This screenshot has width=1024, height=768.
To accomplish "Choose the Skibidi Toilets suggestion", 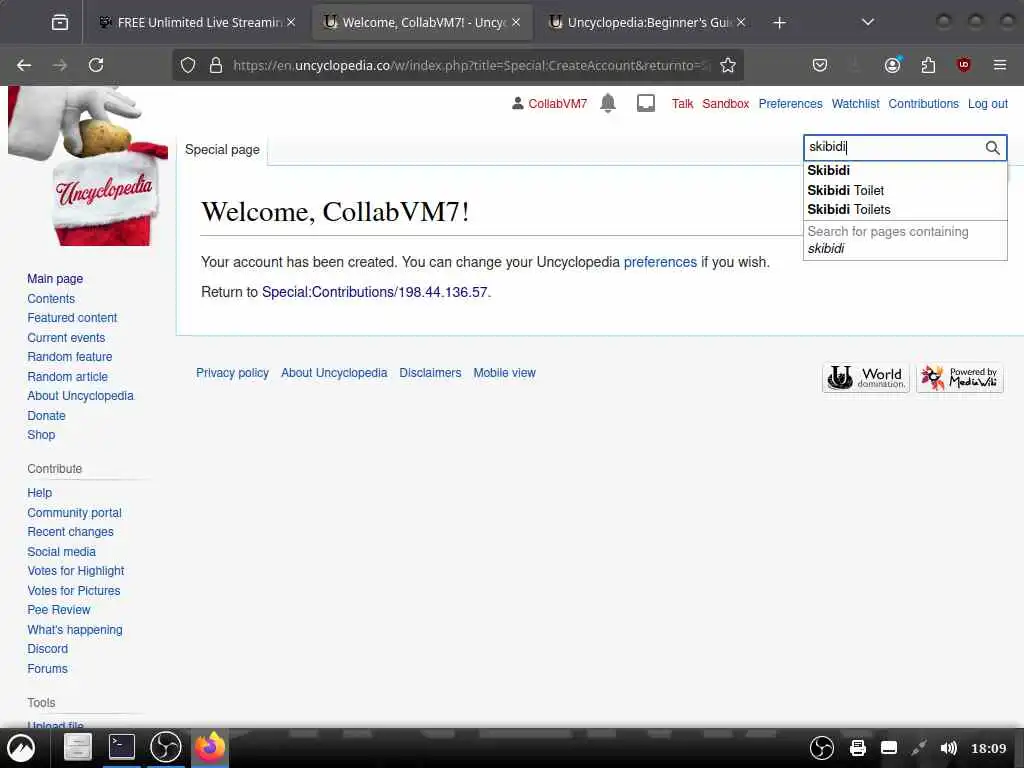I will click(905, 210).
